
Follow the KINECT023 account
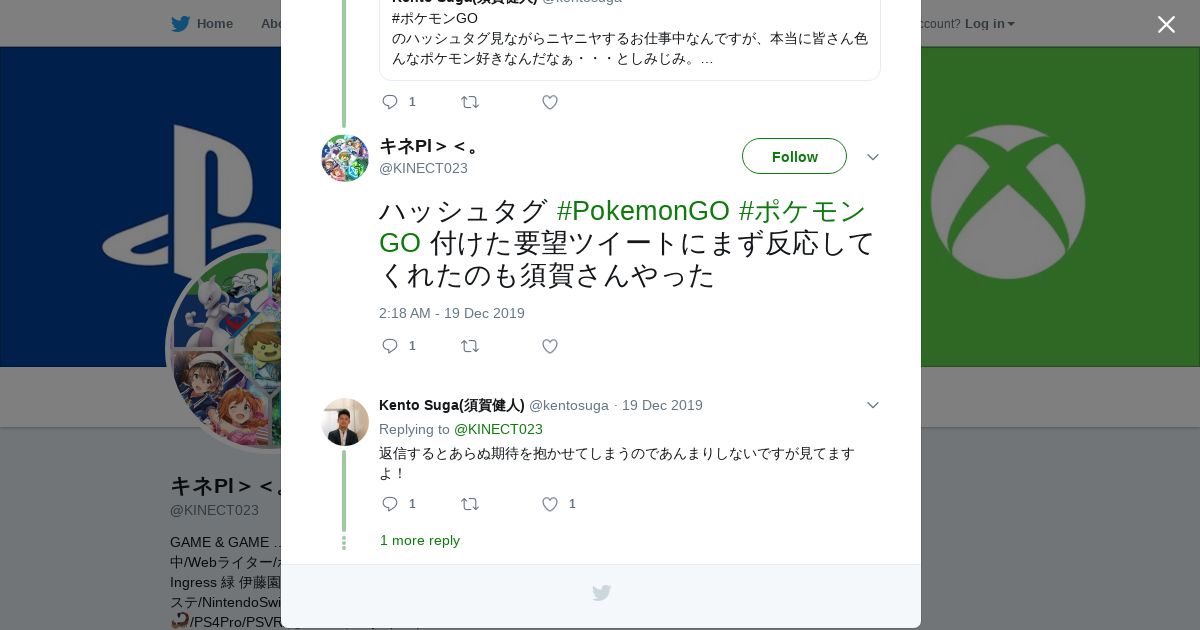794,157
